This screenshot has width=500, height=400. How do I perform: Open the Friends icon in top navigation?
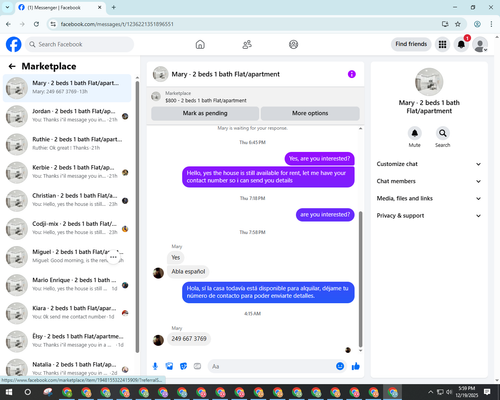247,44
